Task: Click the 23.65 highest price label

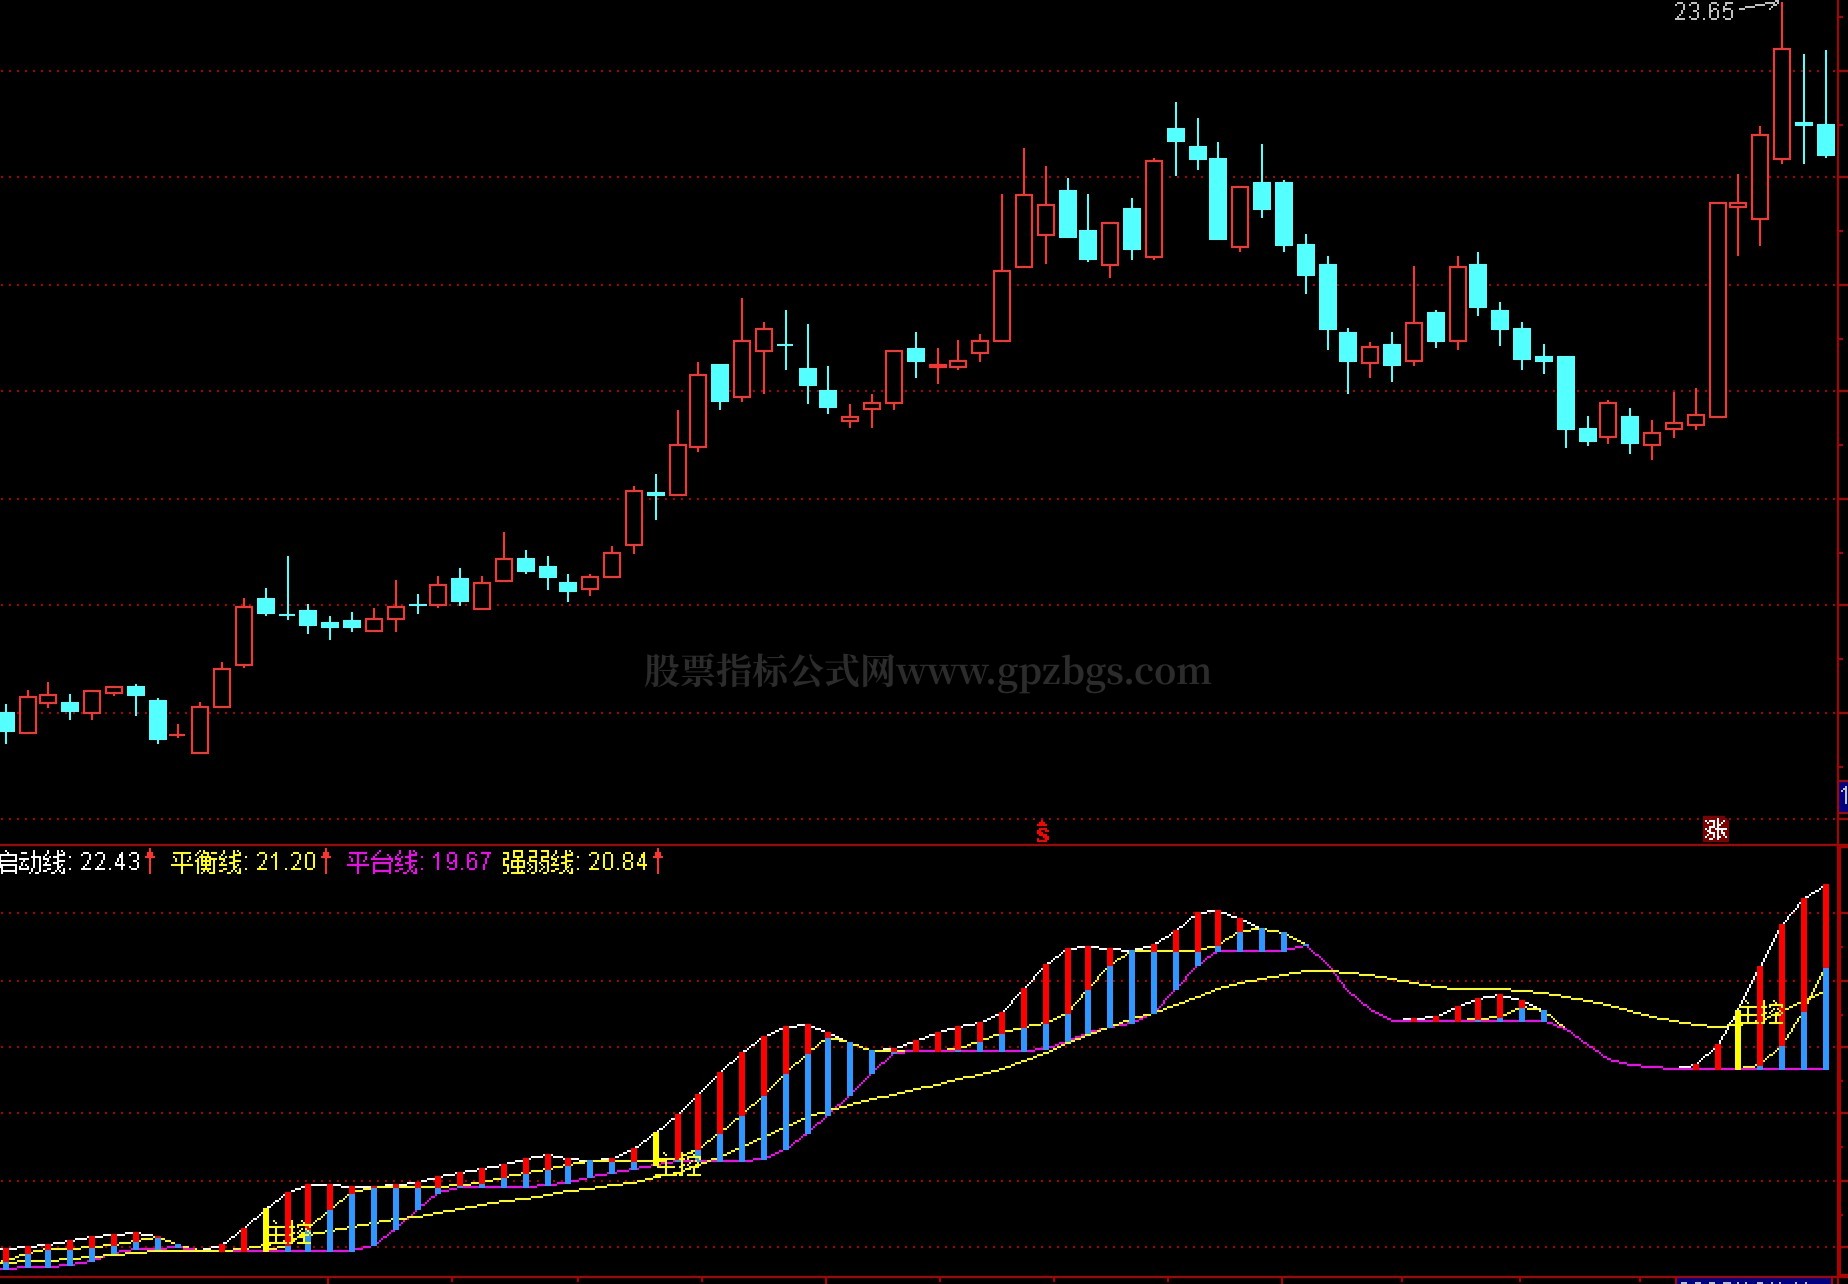Action: 1704,12
